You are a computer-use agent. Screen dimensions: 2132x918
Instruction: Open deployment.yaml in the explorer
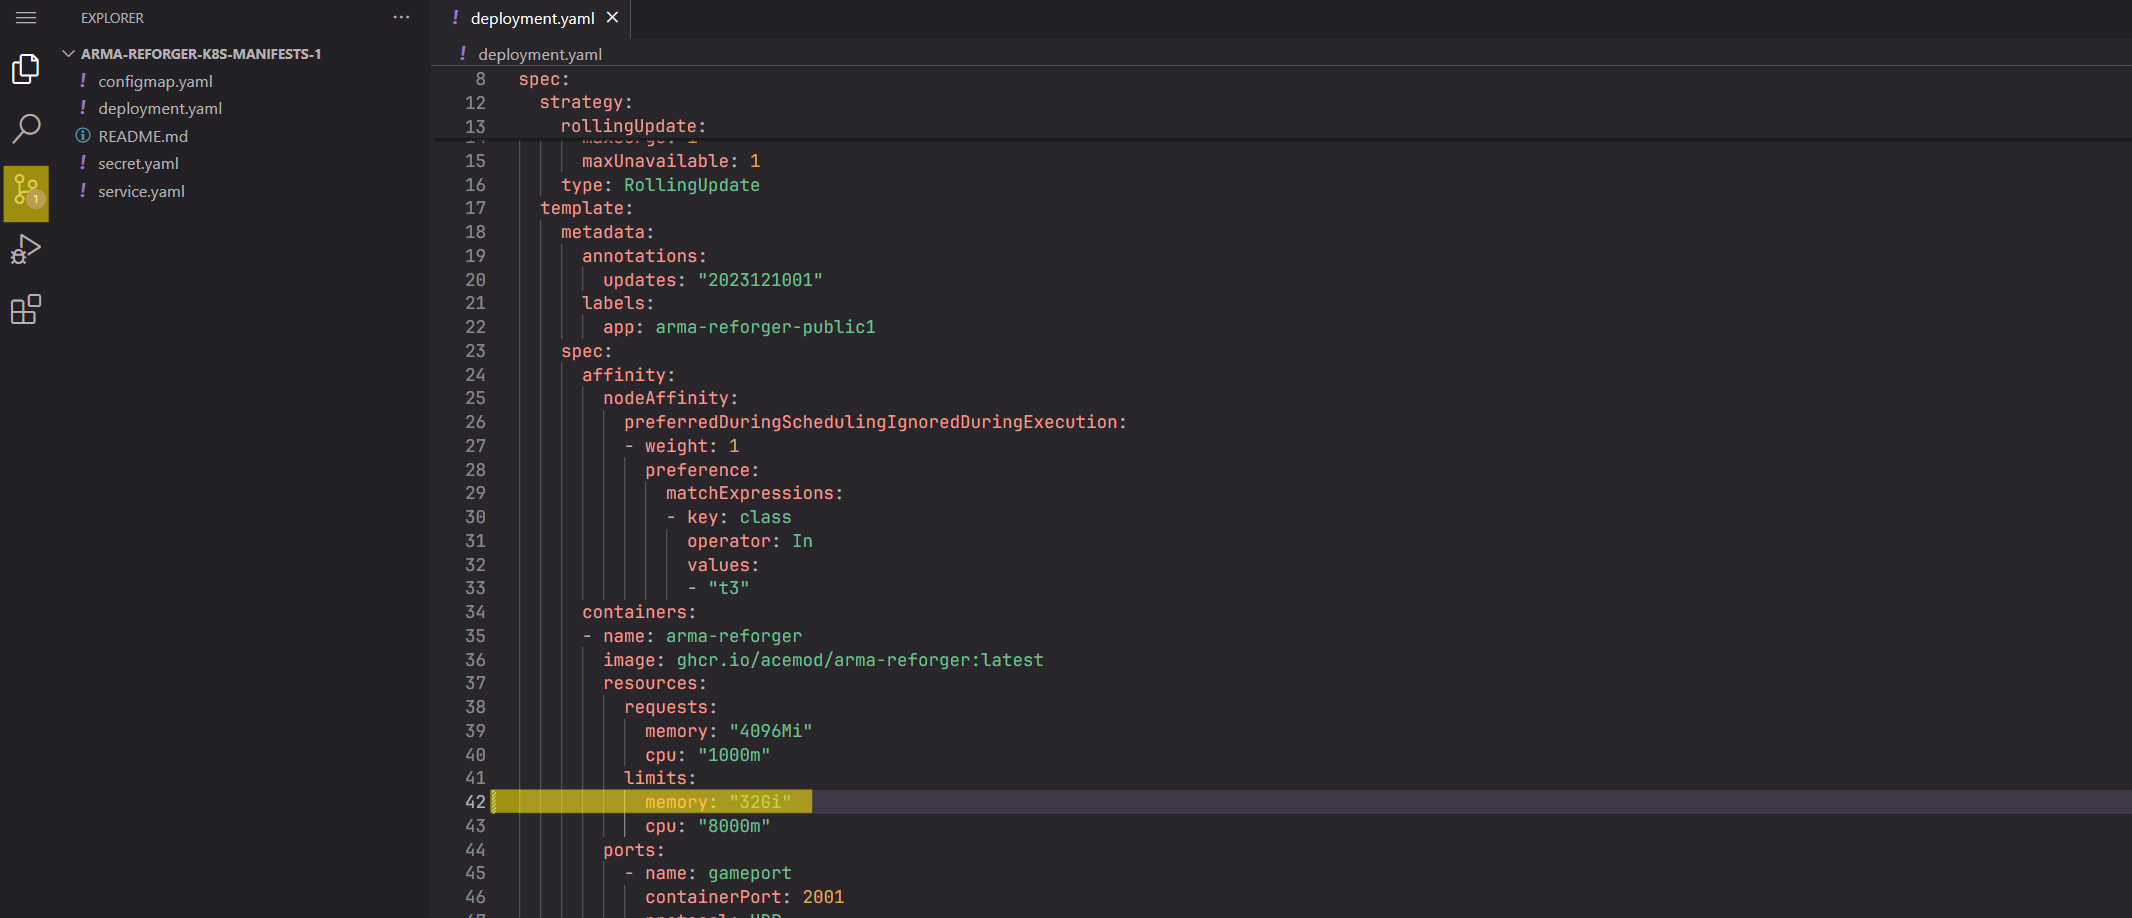point(160,108)
